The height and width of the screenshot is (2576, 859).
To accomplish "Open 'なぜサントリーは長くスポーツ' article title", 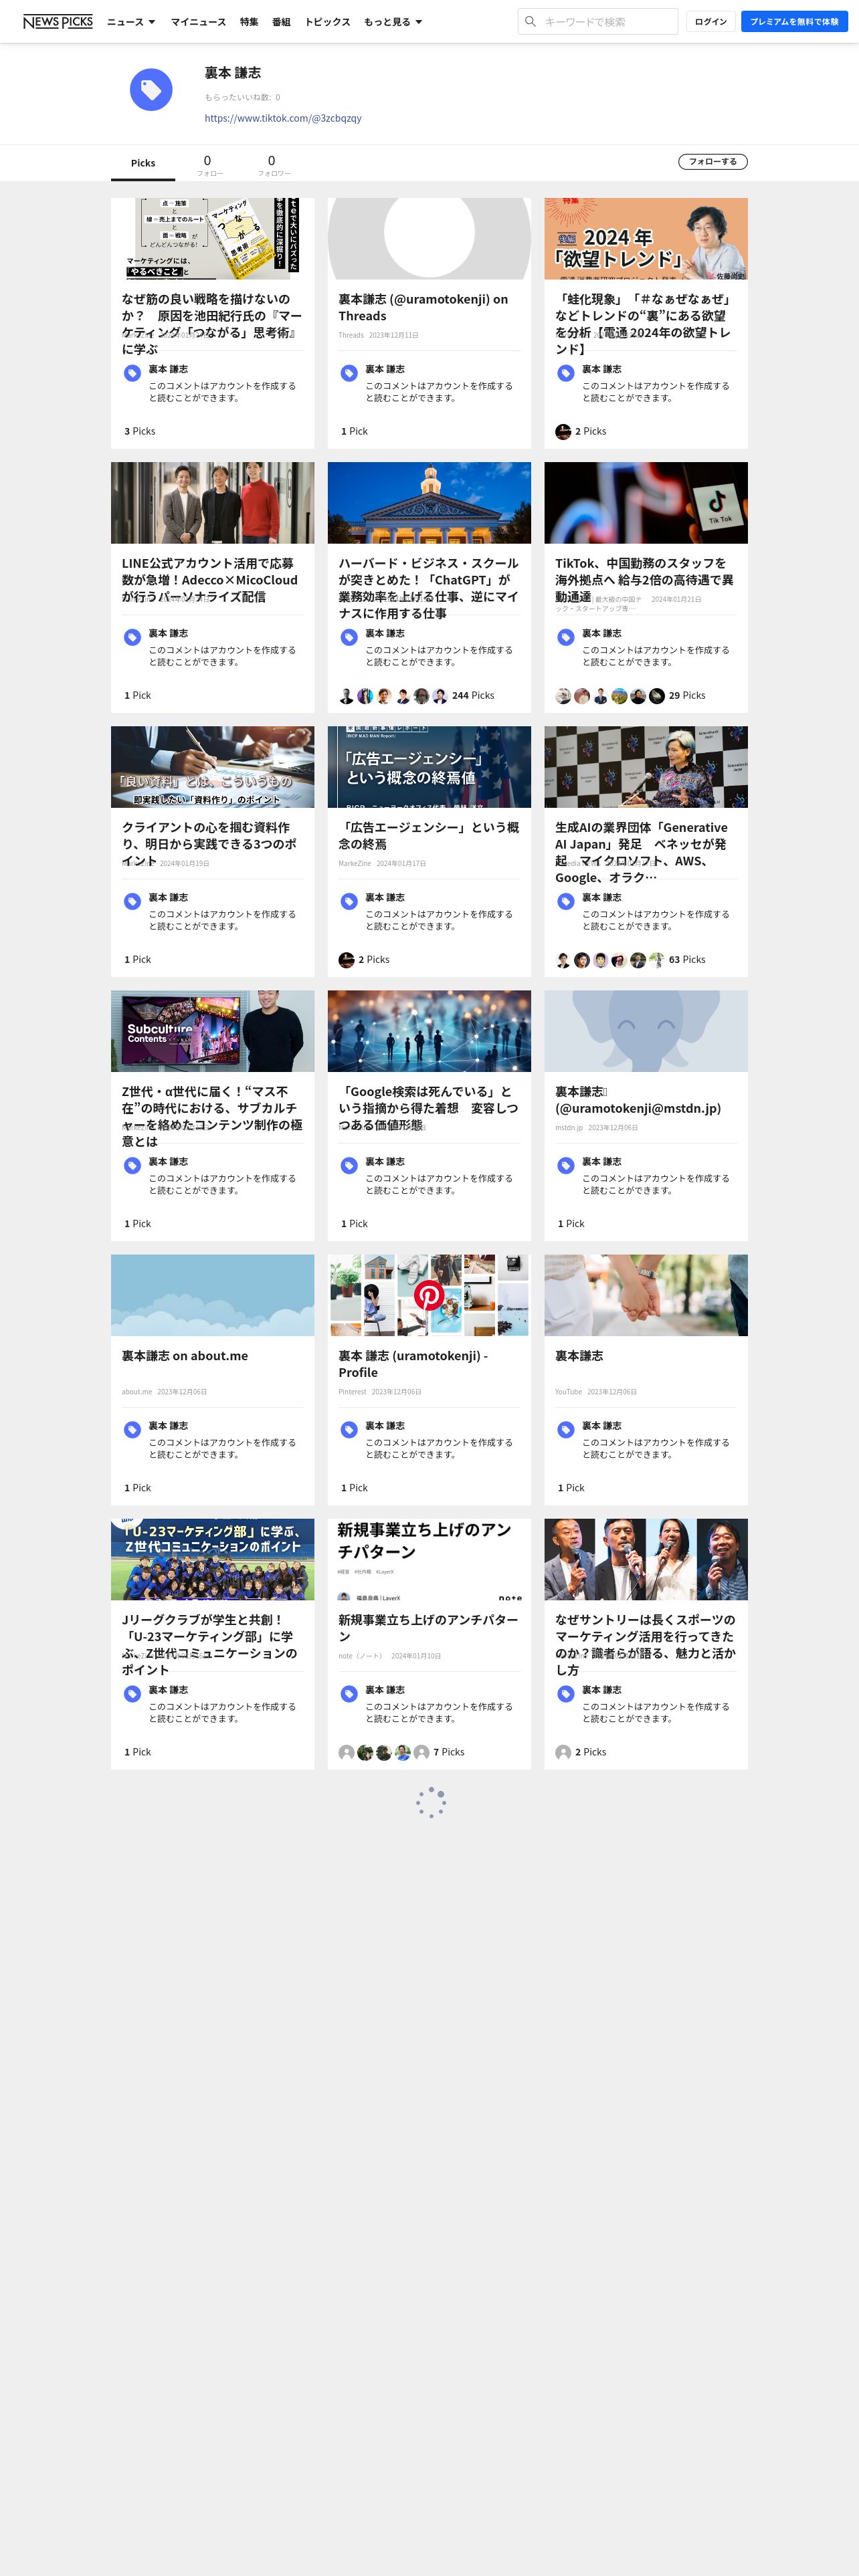I will (x=645, y=1644).
